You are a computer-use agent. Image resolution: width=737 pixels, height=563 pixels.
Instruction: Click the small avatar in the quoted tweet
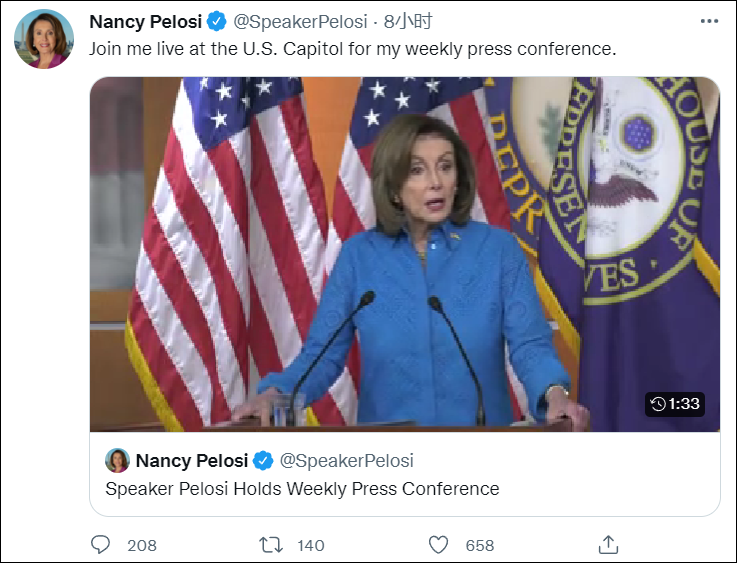tap(117, 461)
